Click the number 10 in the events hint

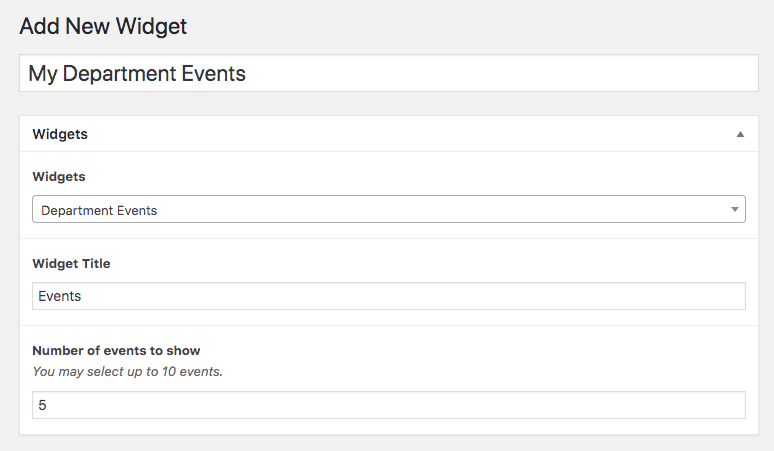tap(169, 372)
